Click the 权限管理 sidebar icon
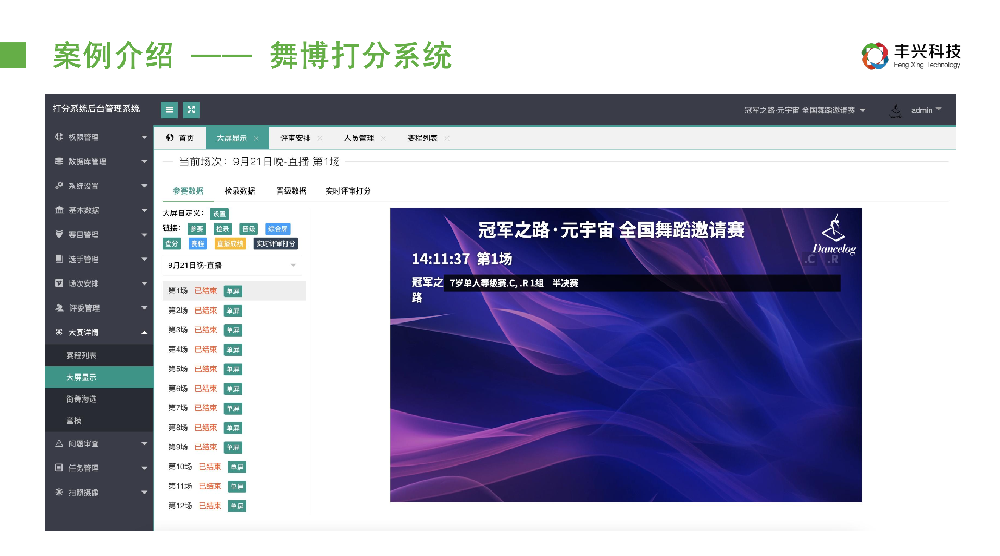The width and height of the screenshot is (1000, 556). 59,136
